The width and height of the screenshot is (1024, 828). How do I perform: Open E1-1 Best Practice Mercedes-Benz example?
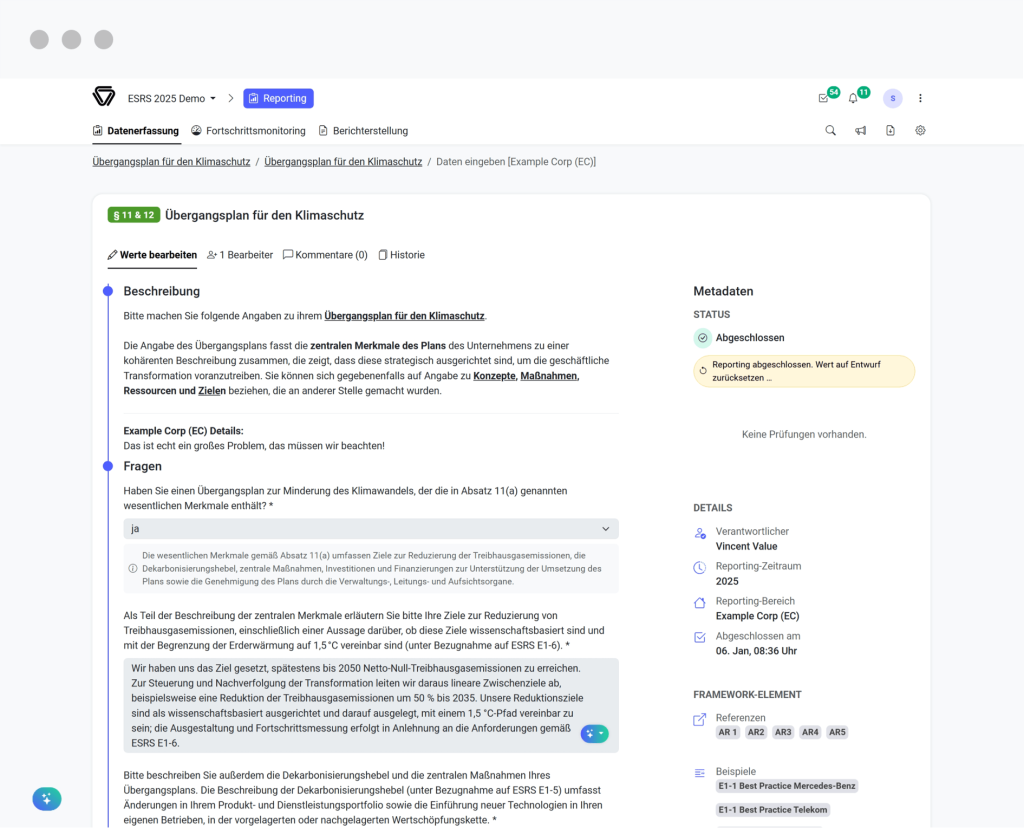[787, 786]
